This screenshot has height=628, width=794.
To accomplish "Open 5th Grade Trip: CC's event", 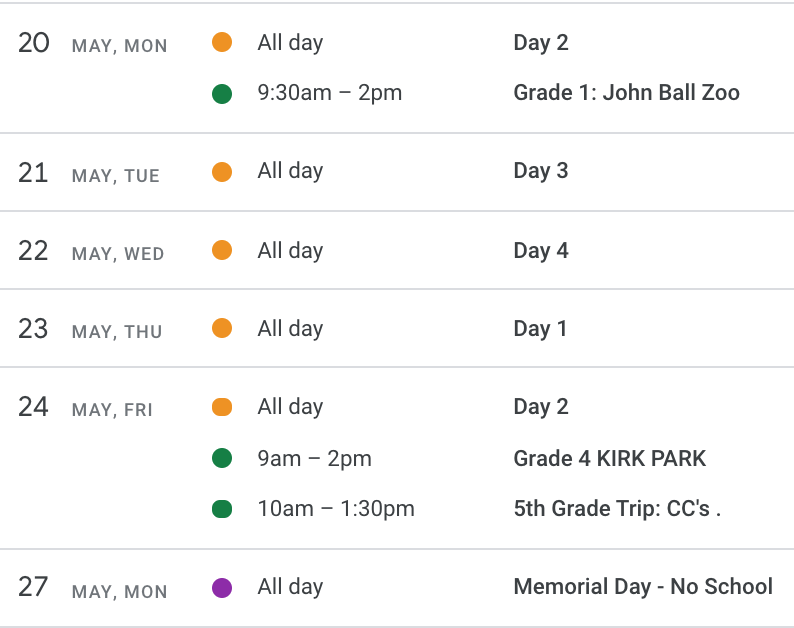I will pyautogui.click(x=617, y=508).
